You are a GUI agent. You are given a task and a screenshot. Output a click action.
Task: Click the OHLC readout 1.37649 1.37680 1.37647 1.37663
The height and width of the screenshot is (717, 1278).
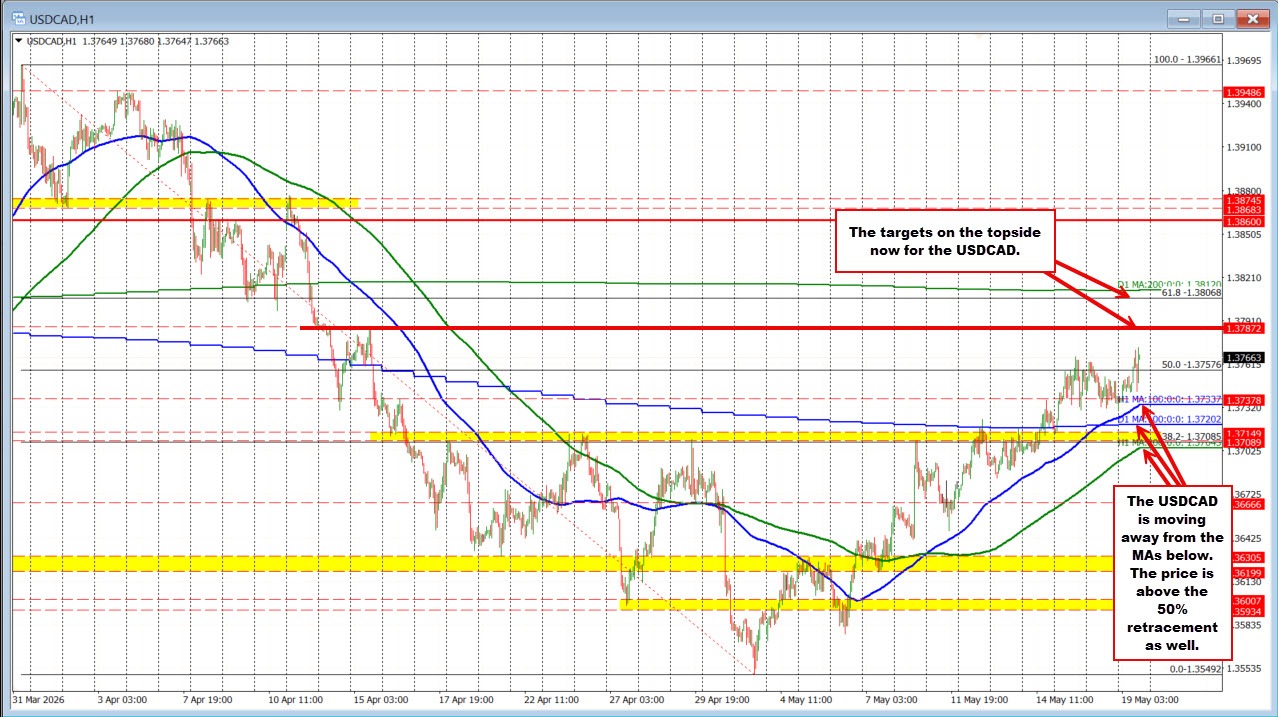pyautogui.click(x=155, y=41)
